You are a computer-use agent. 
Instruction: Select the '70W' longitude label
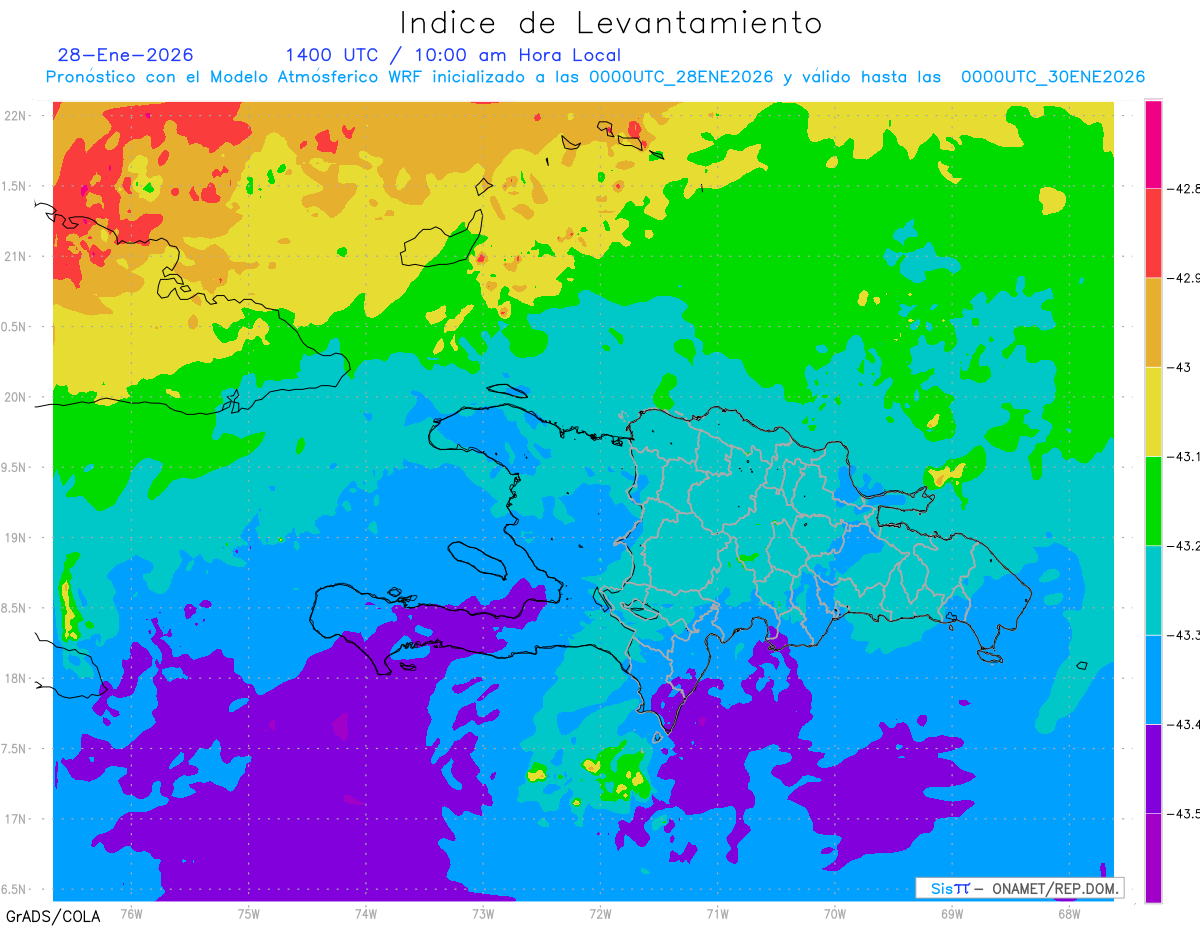pyautogui.click(x=835, y=913)
